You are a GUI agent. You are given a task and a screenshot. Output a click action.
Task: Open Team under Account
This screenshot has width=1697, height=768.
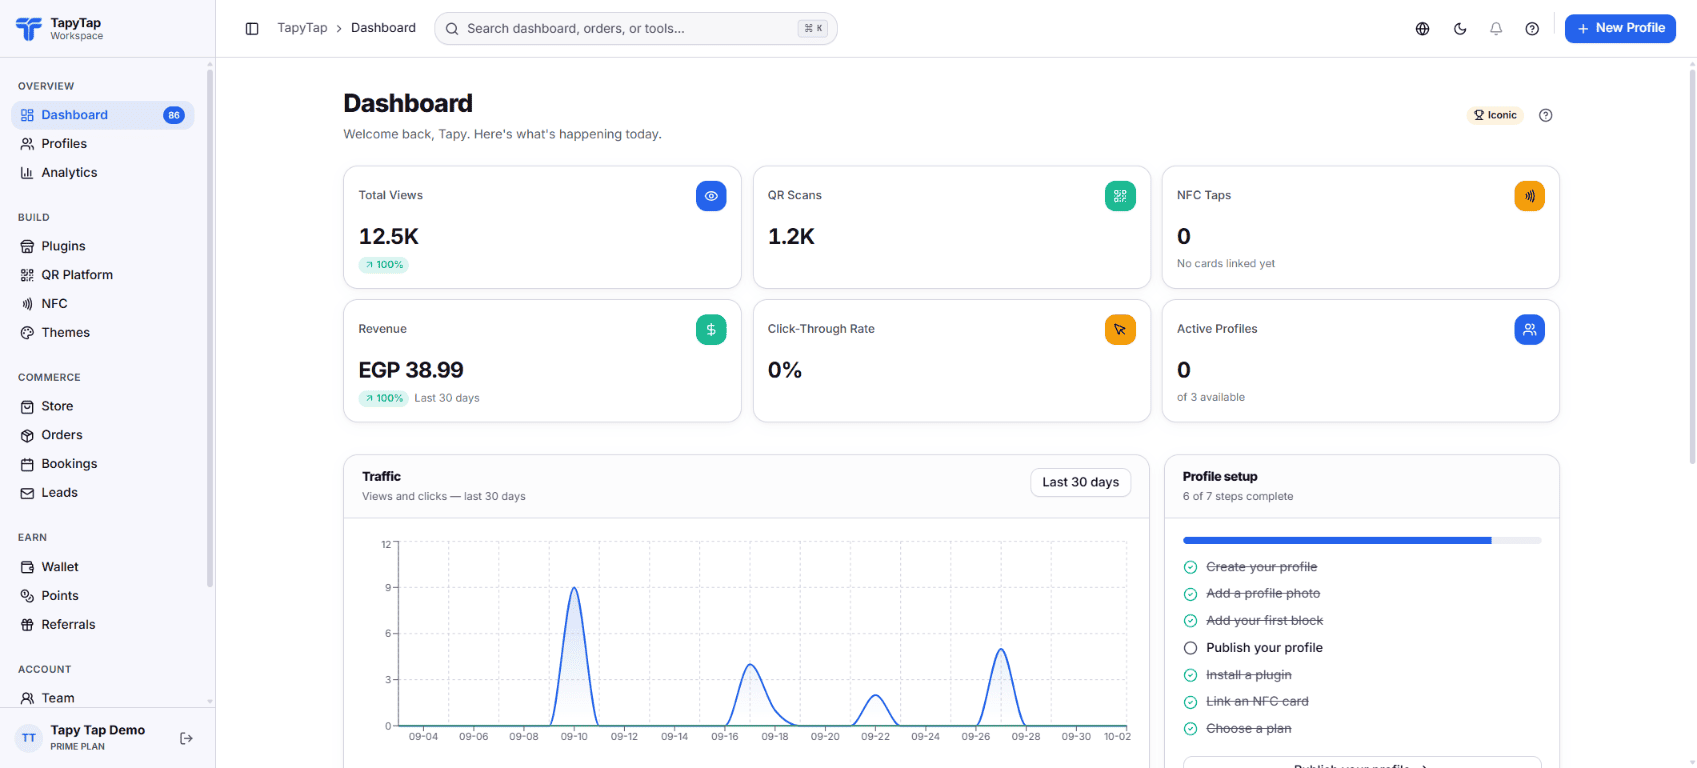tap(103, 698)
